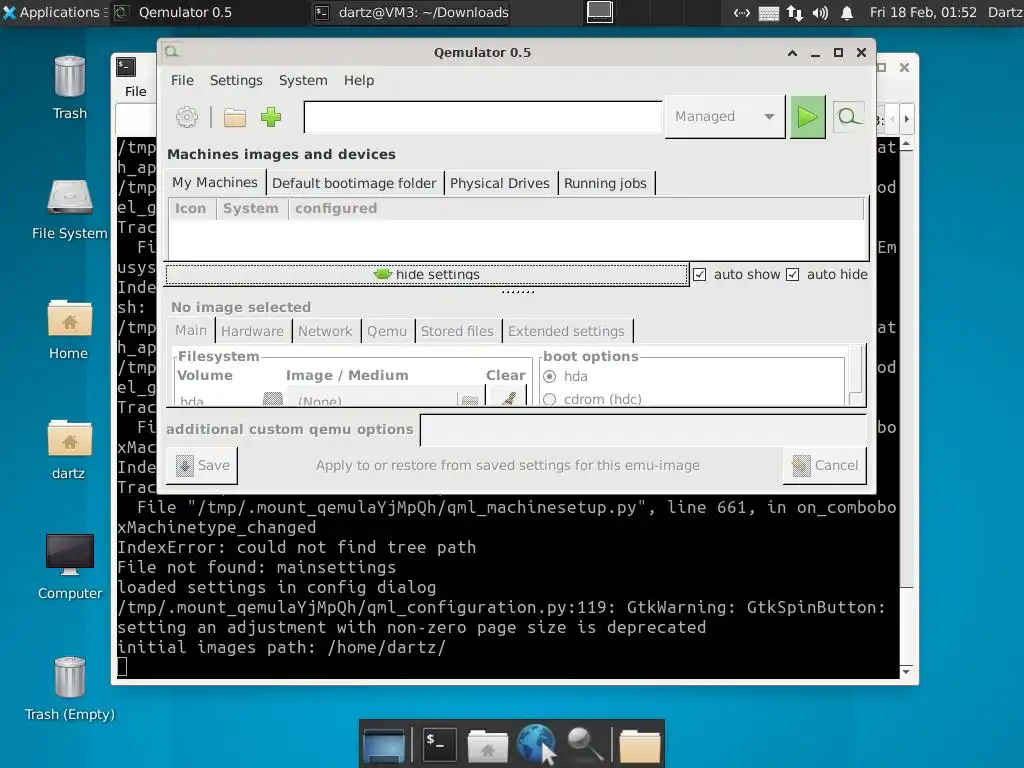Sort by the System column header

click(251, 208)
